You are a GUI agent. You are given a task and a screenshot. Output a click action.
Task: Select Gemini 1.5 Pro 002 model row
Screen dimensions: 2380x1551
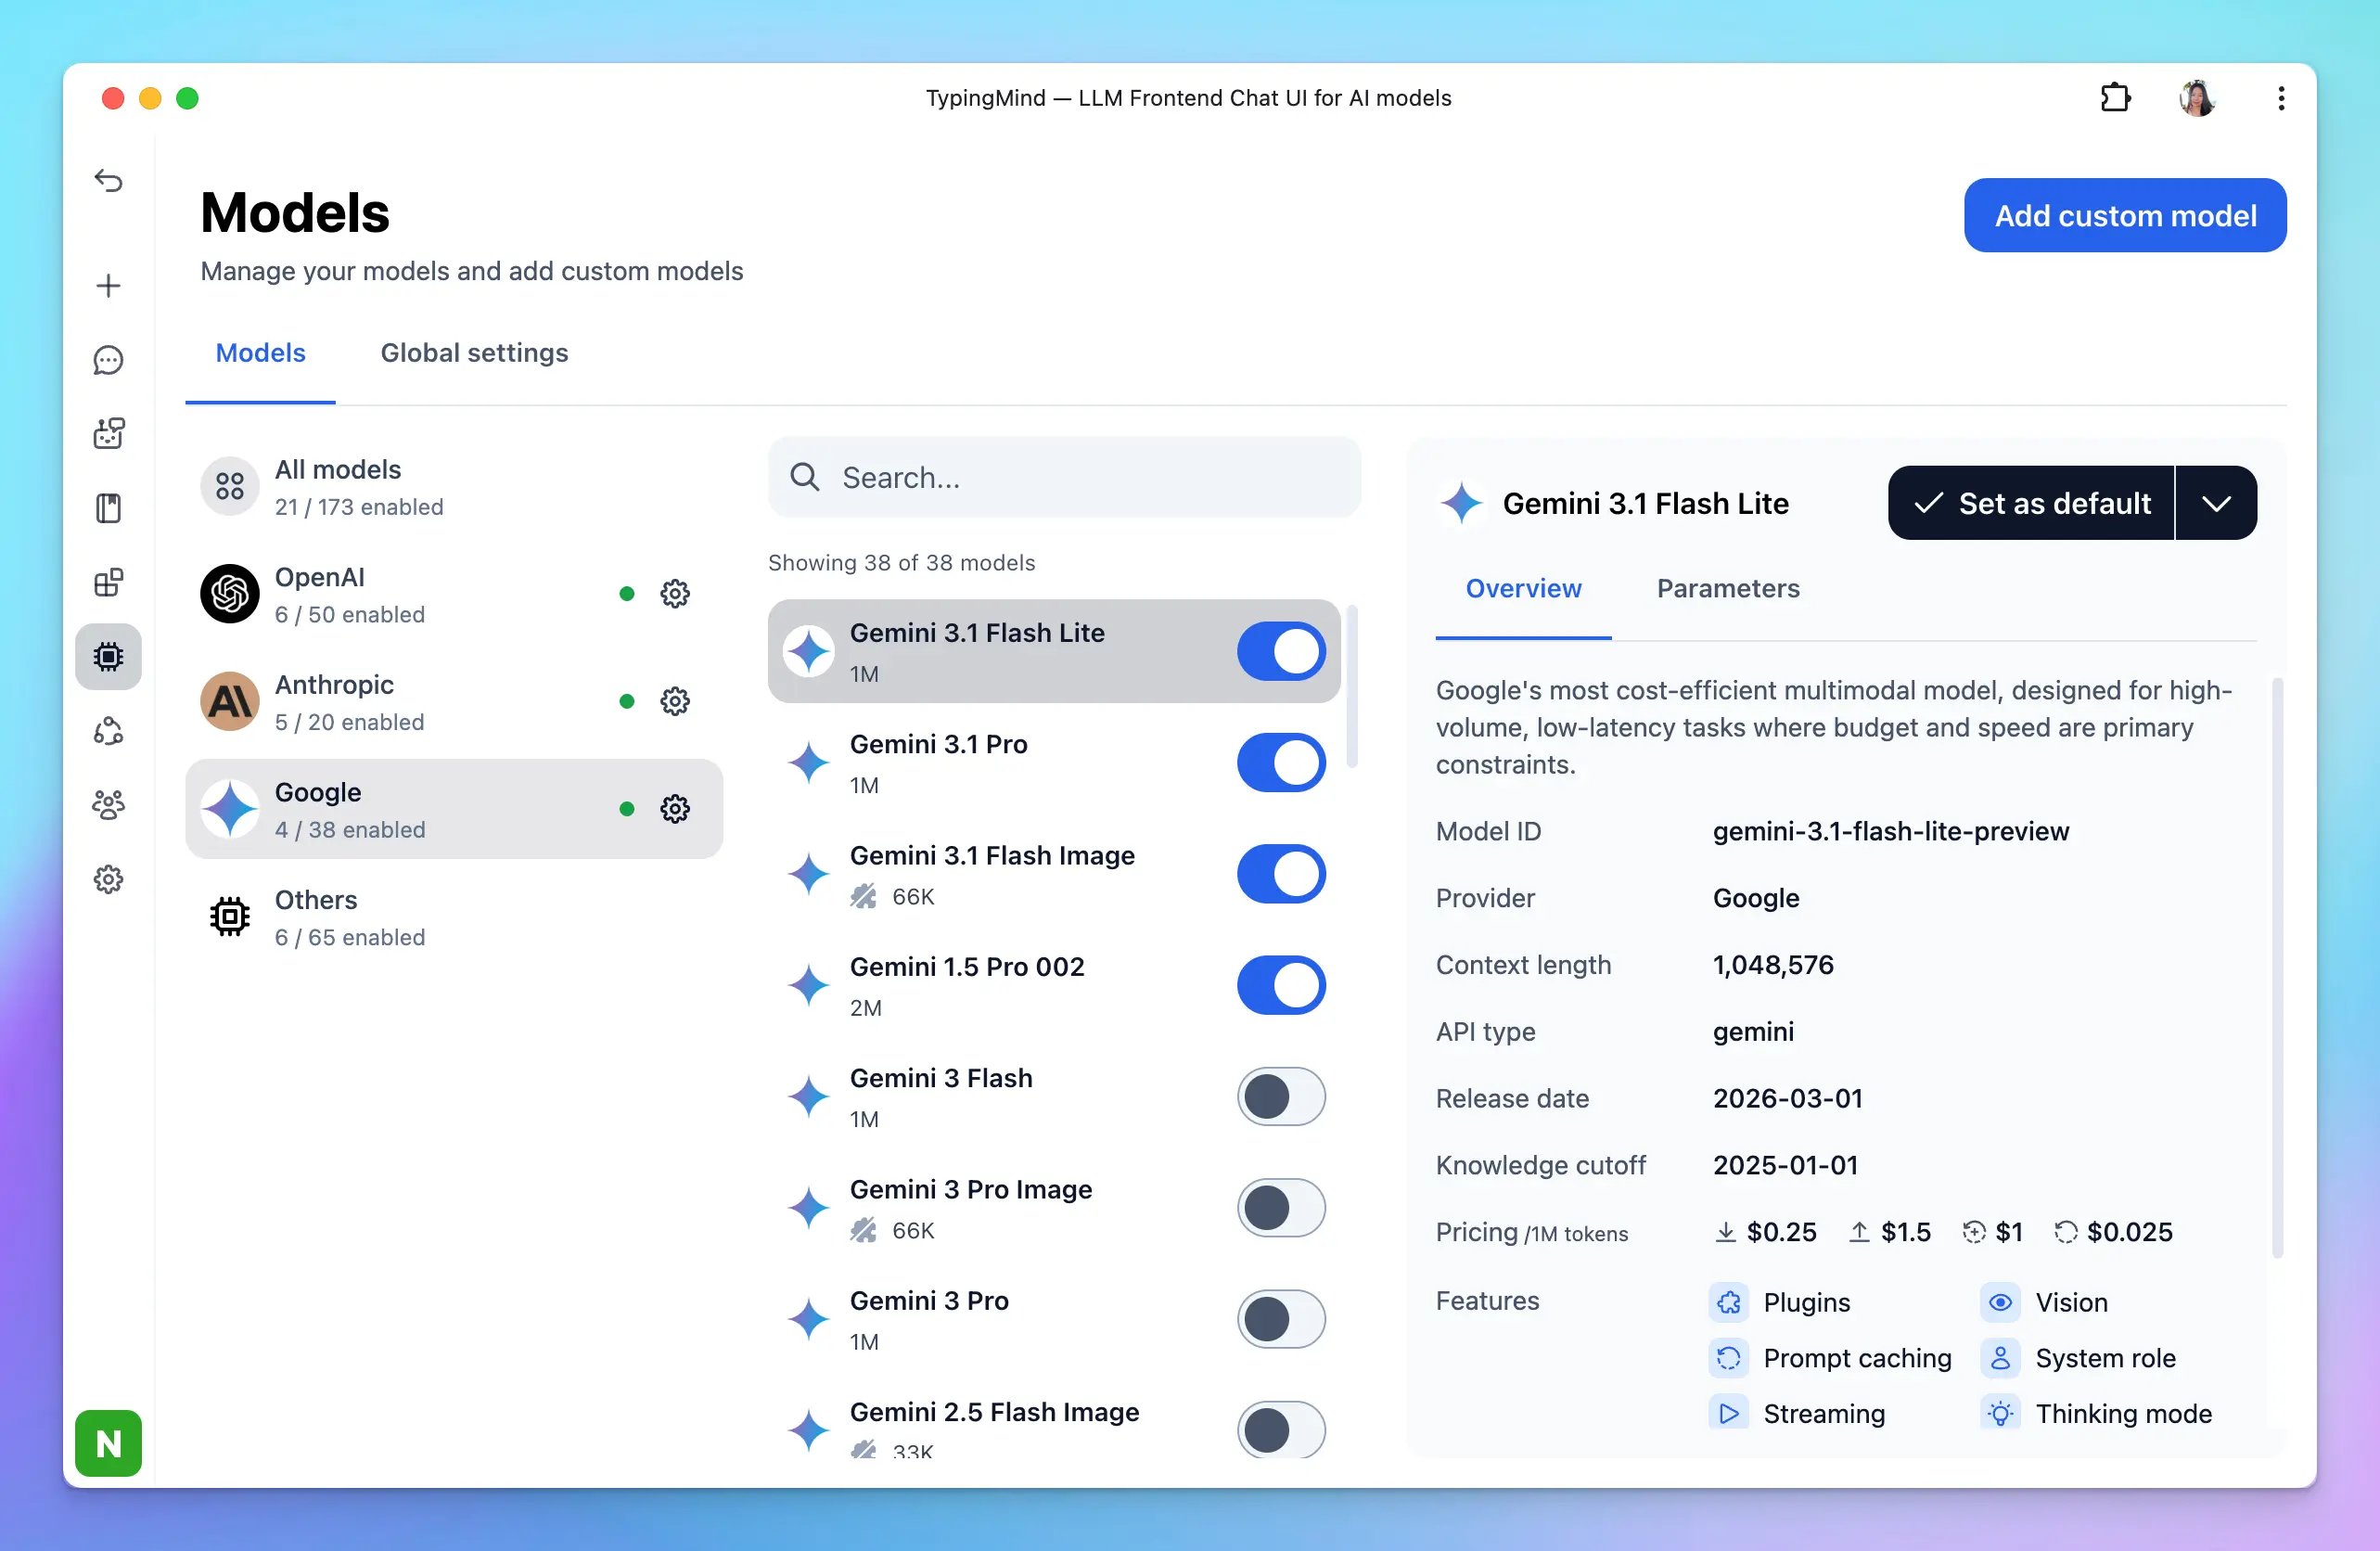tap(1054, 985)
